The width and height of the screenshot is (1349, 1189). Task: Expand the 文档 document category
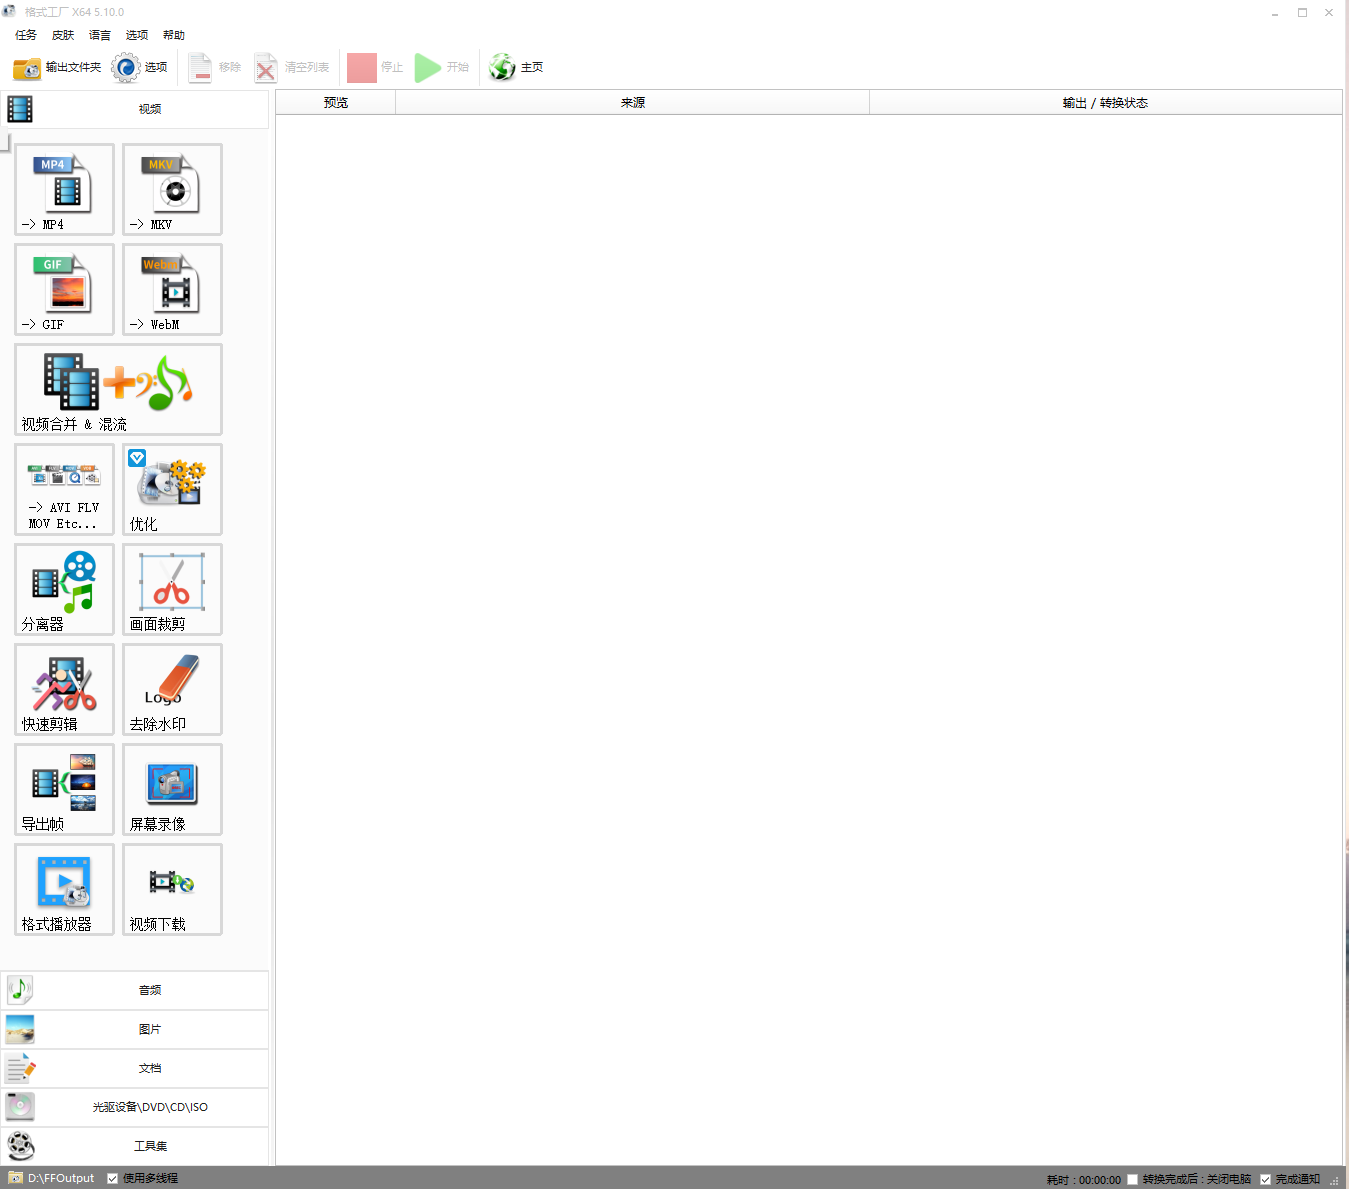click(x=135, y=1068)
